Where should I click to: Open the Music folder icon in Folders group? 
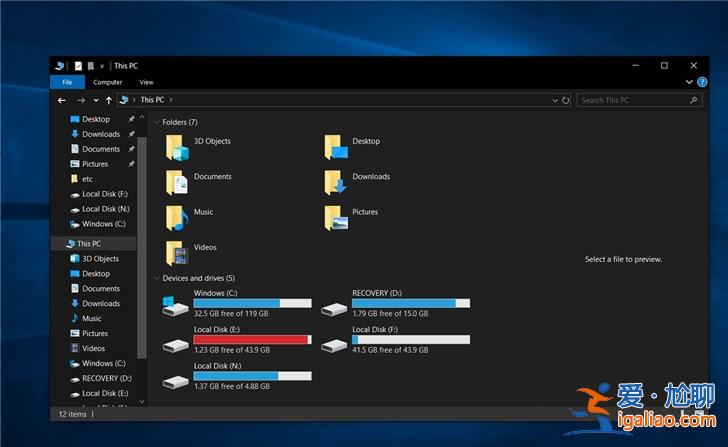tap(177, 217)
